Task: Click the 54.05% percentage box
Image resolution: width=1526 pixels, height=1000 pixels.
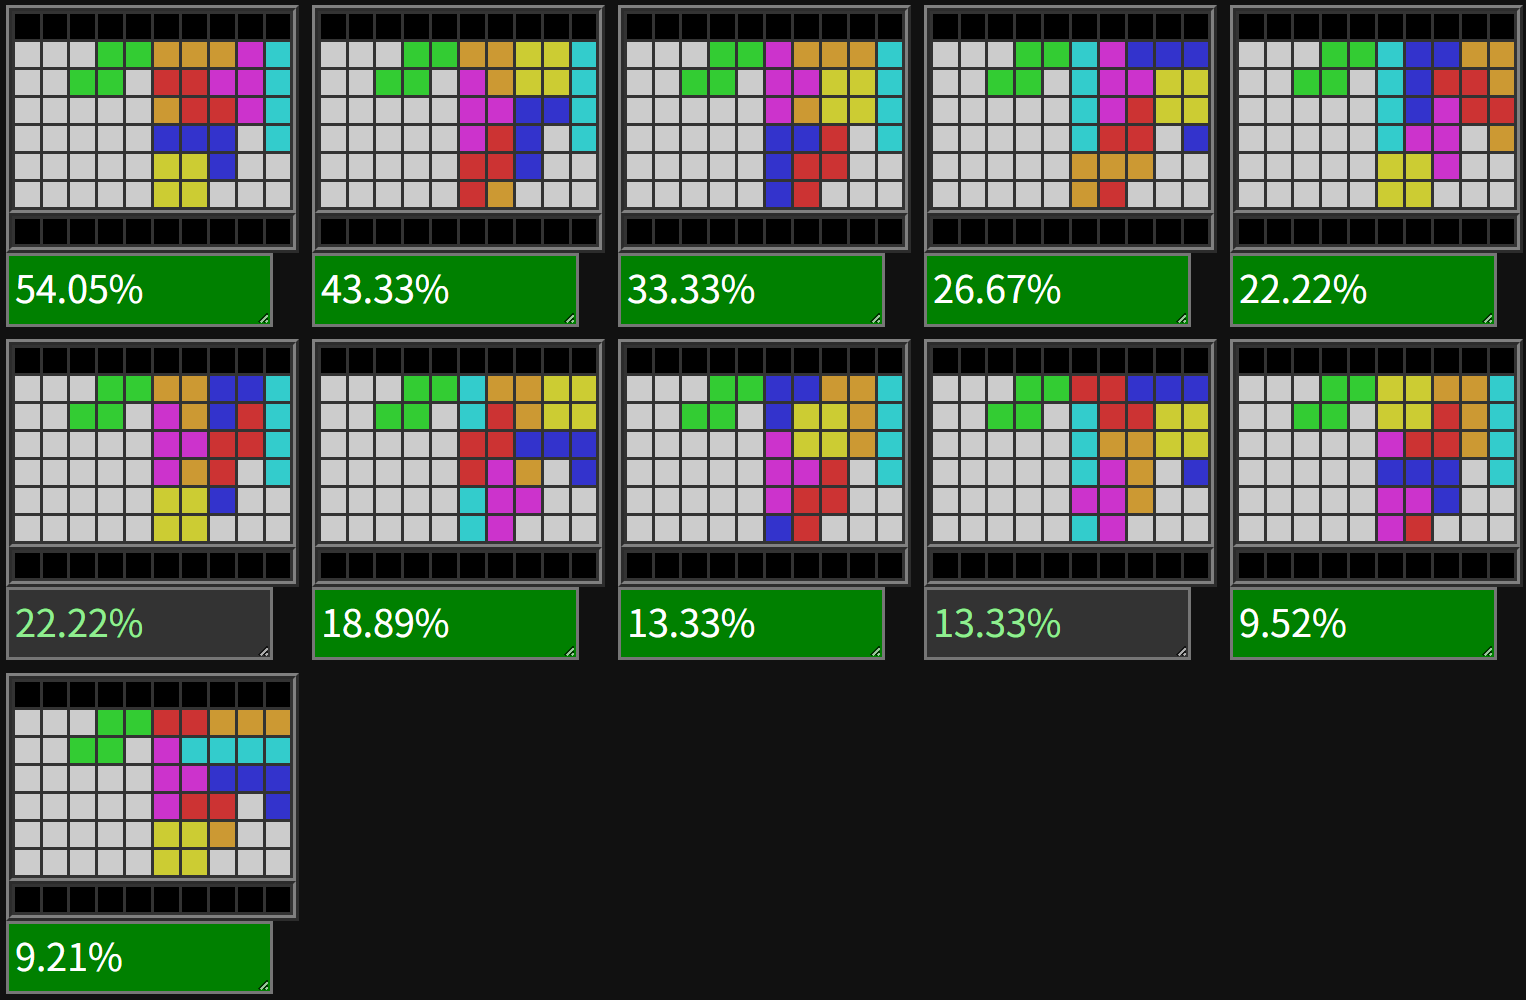Action: tap(139, 290)
